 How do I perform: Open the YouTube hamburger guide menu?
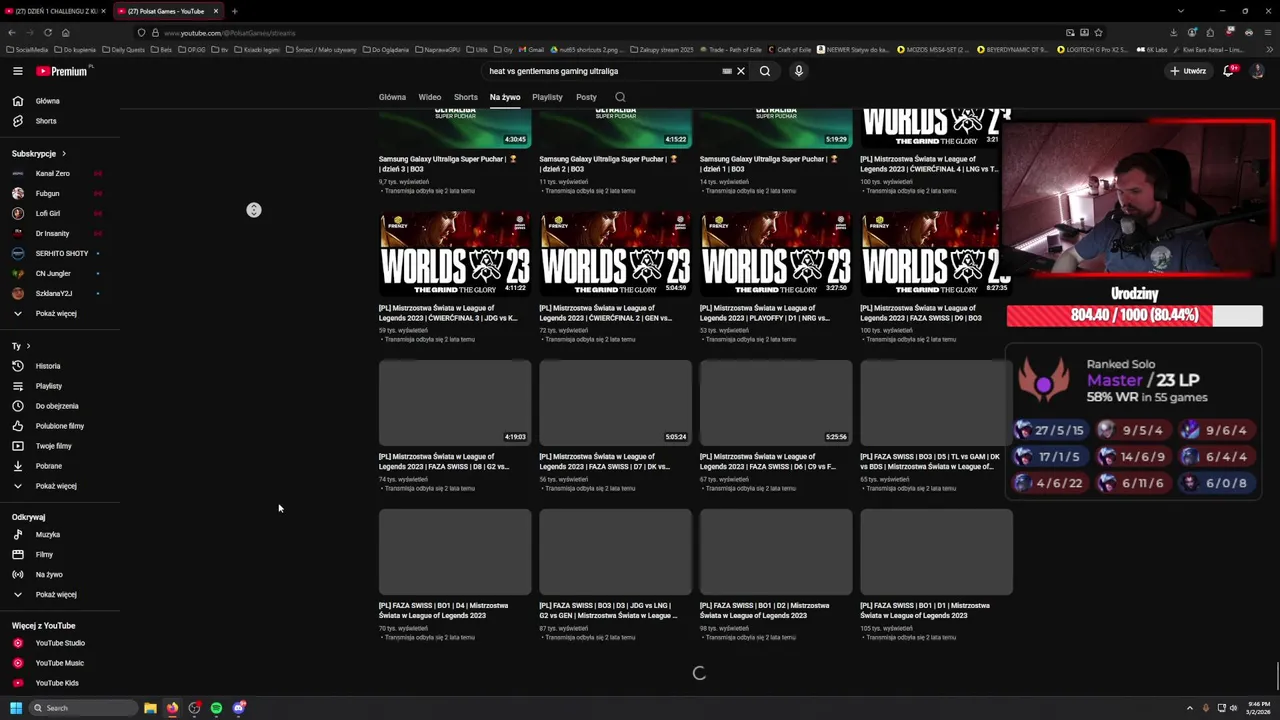(x=17, y=71)
